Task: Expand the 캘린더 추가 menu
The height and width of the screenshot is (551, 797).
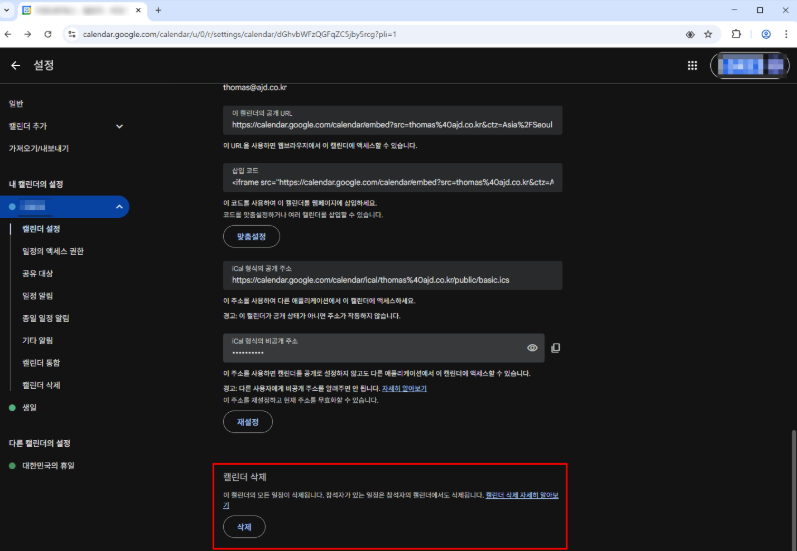Action: 120,126
